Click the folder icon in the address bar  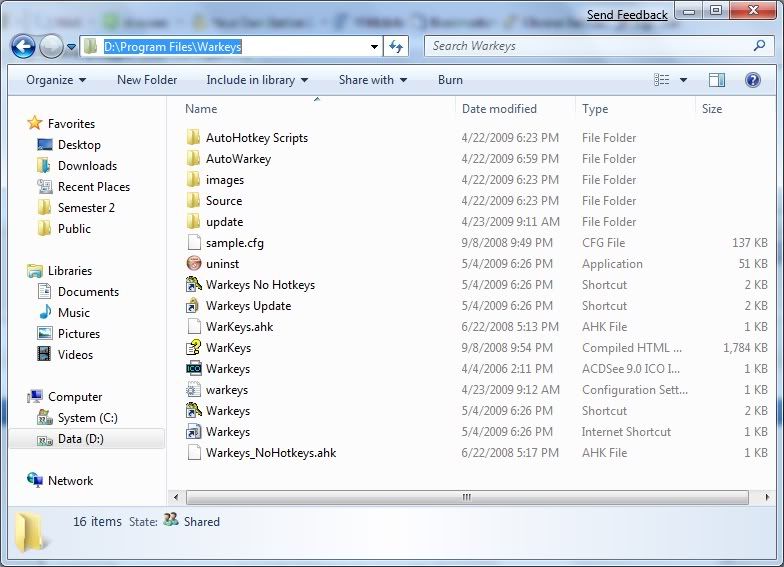coord(91,46)
